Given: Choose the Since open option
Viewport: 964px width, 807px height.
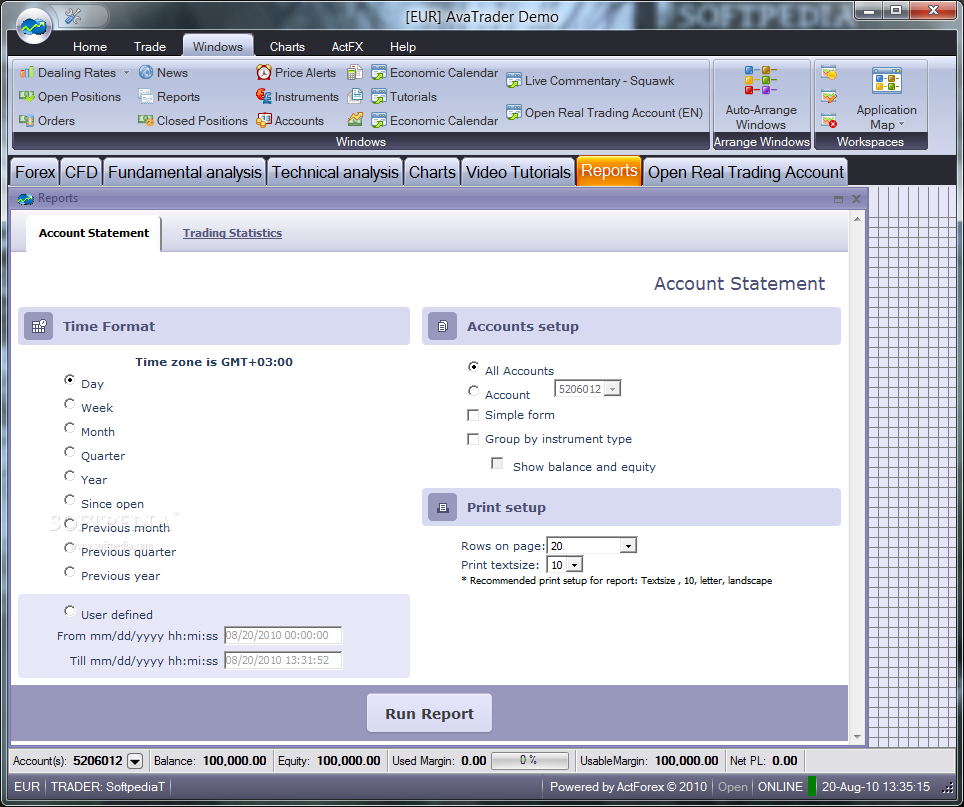Looking at the screenshot, I should [69, 500].
